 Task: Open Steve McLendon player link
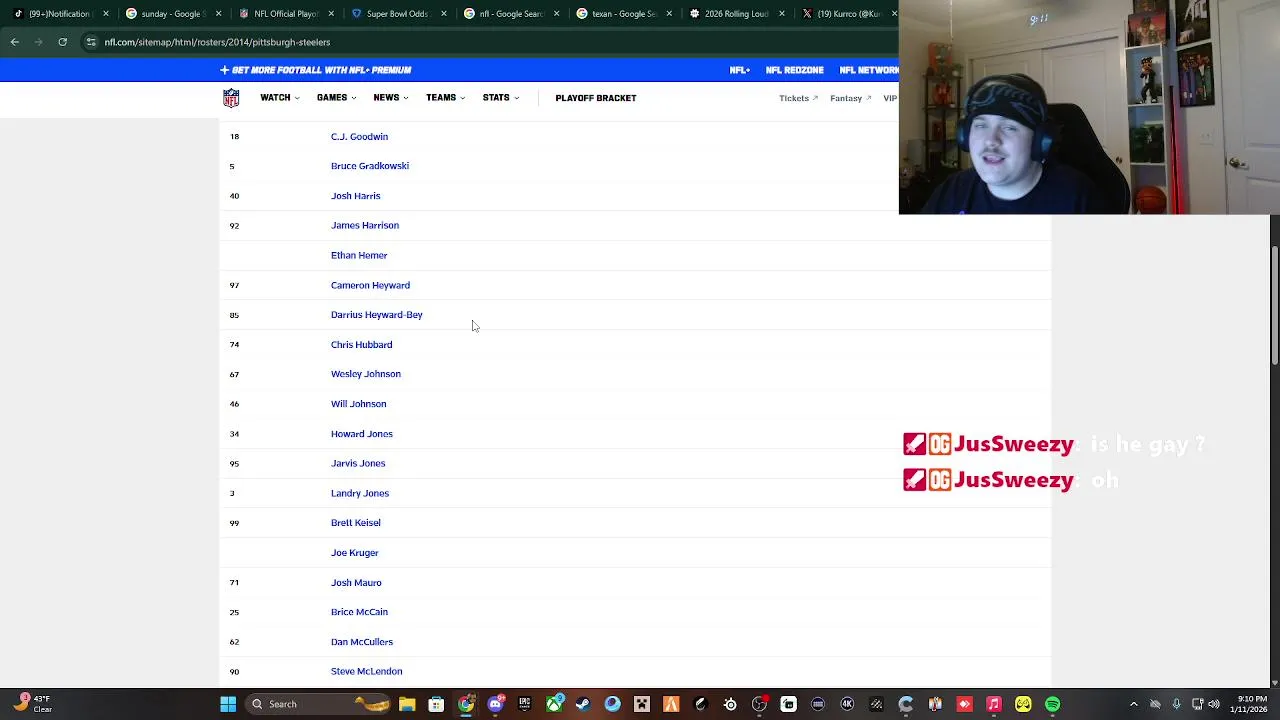tap(366, 671)
